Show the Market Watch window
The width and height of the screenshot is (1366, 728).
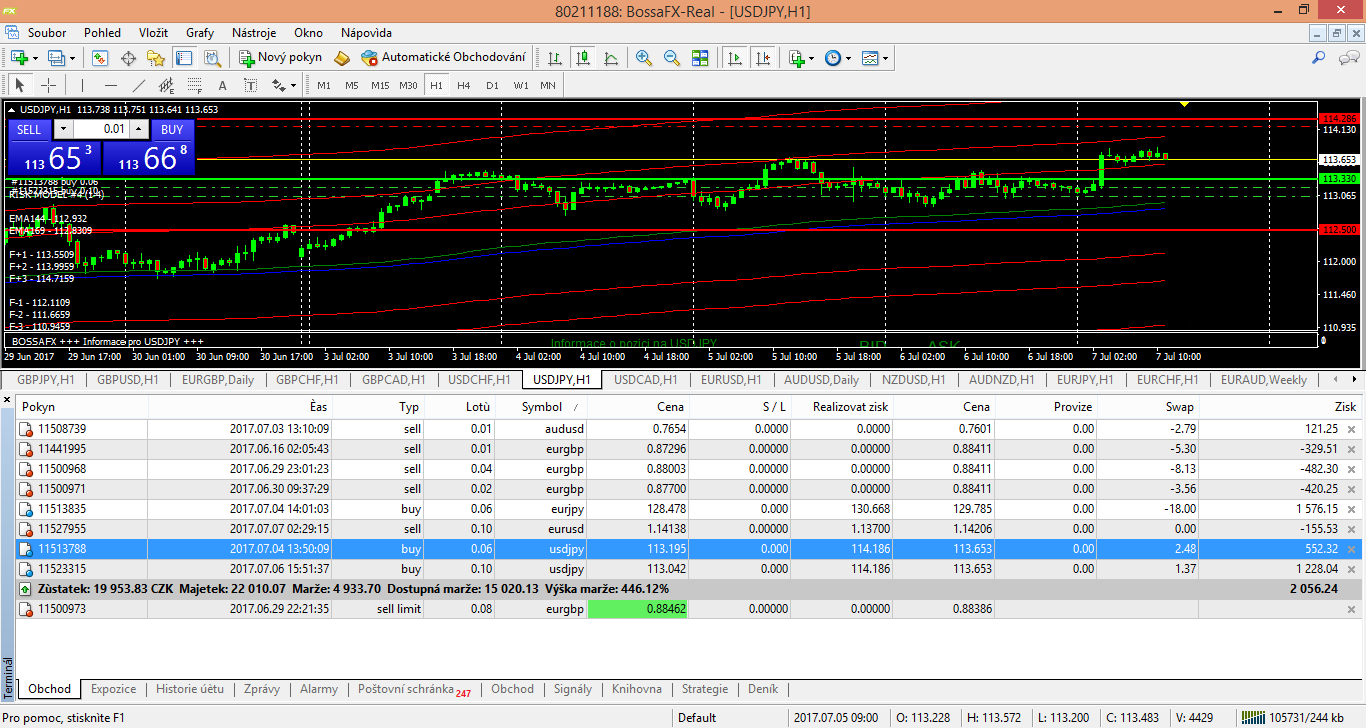[101, 58]
